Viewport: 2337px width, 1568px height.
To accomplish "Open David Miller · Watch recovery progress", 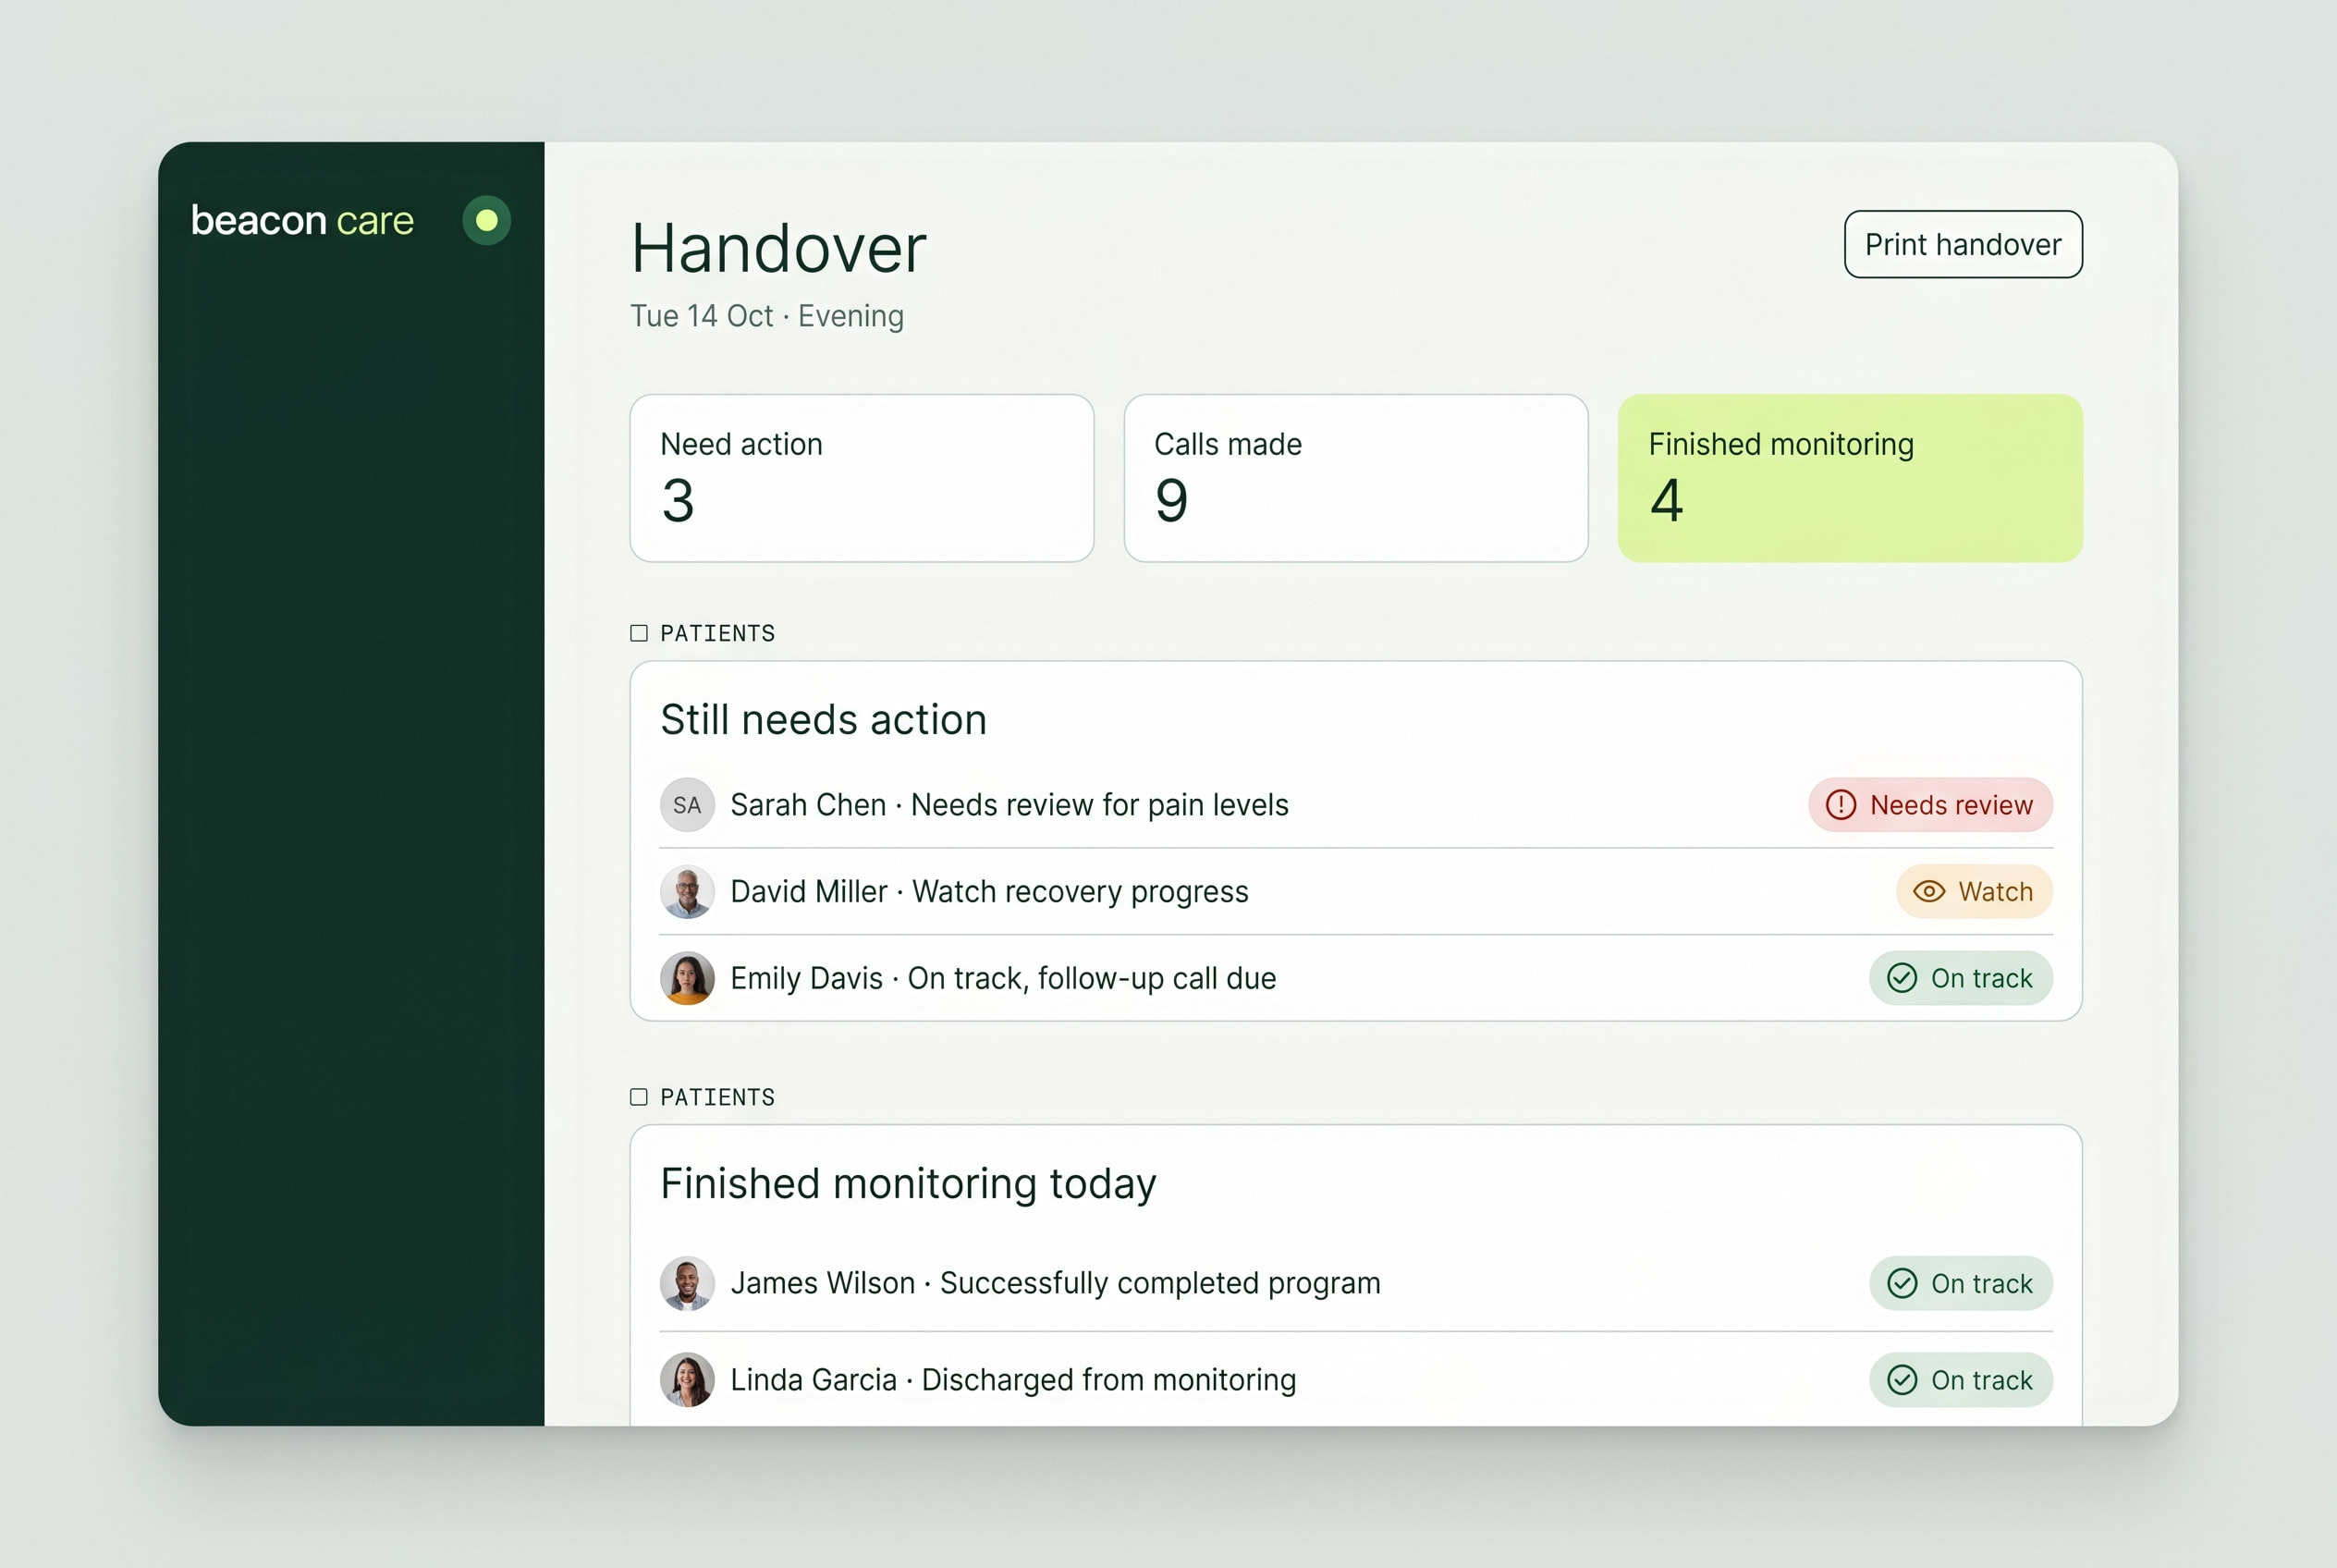I will 1355,892.
